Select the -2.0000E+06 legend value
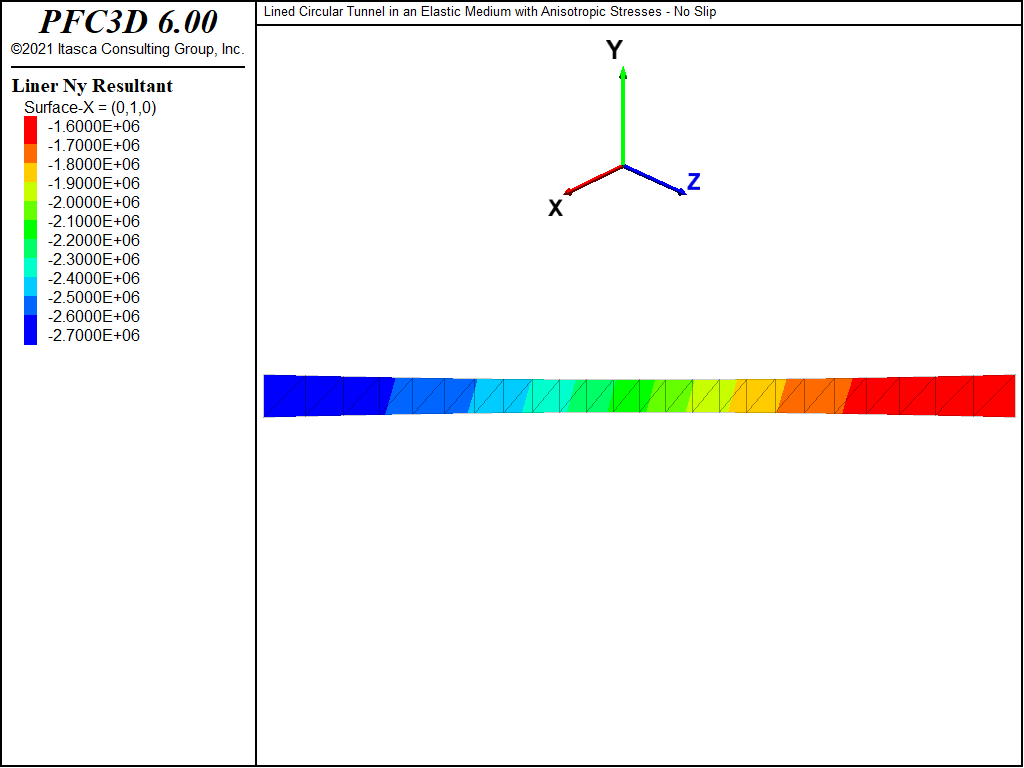 pos(94,202)
